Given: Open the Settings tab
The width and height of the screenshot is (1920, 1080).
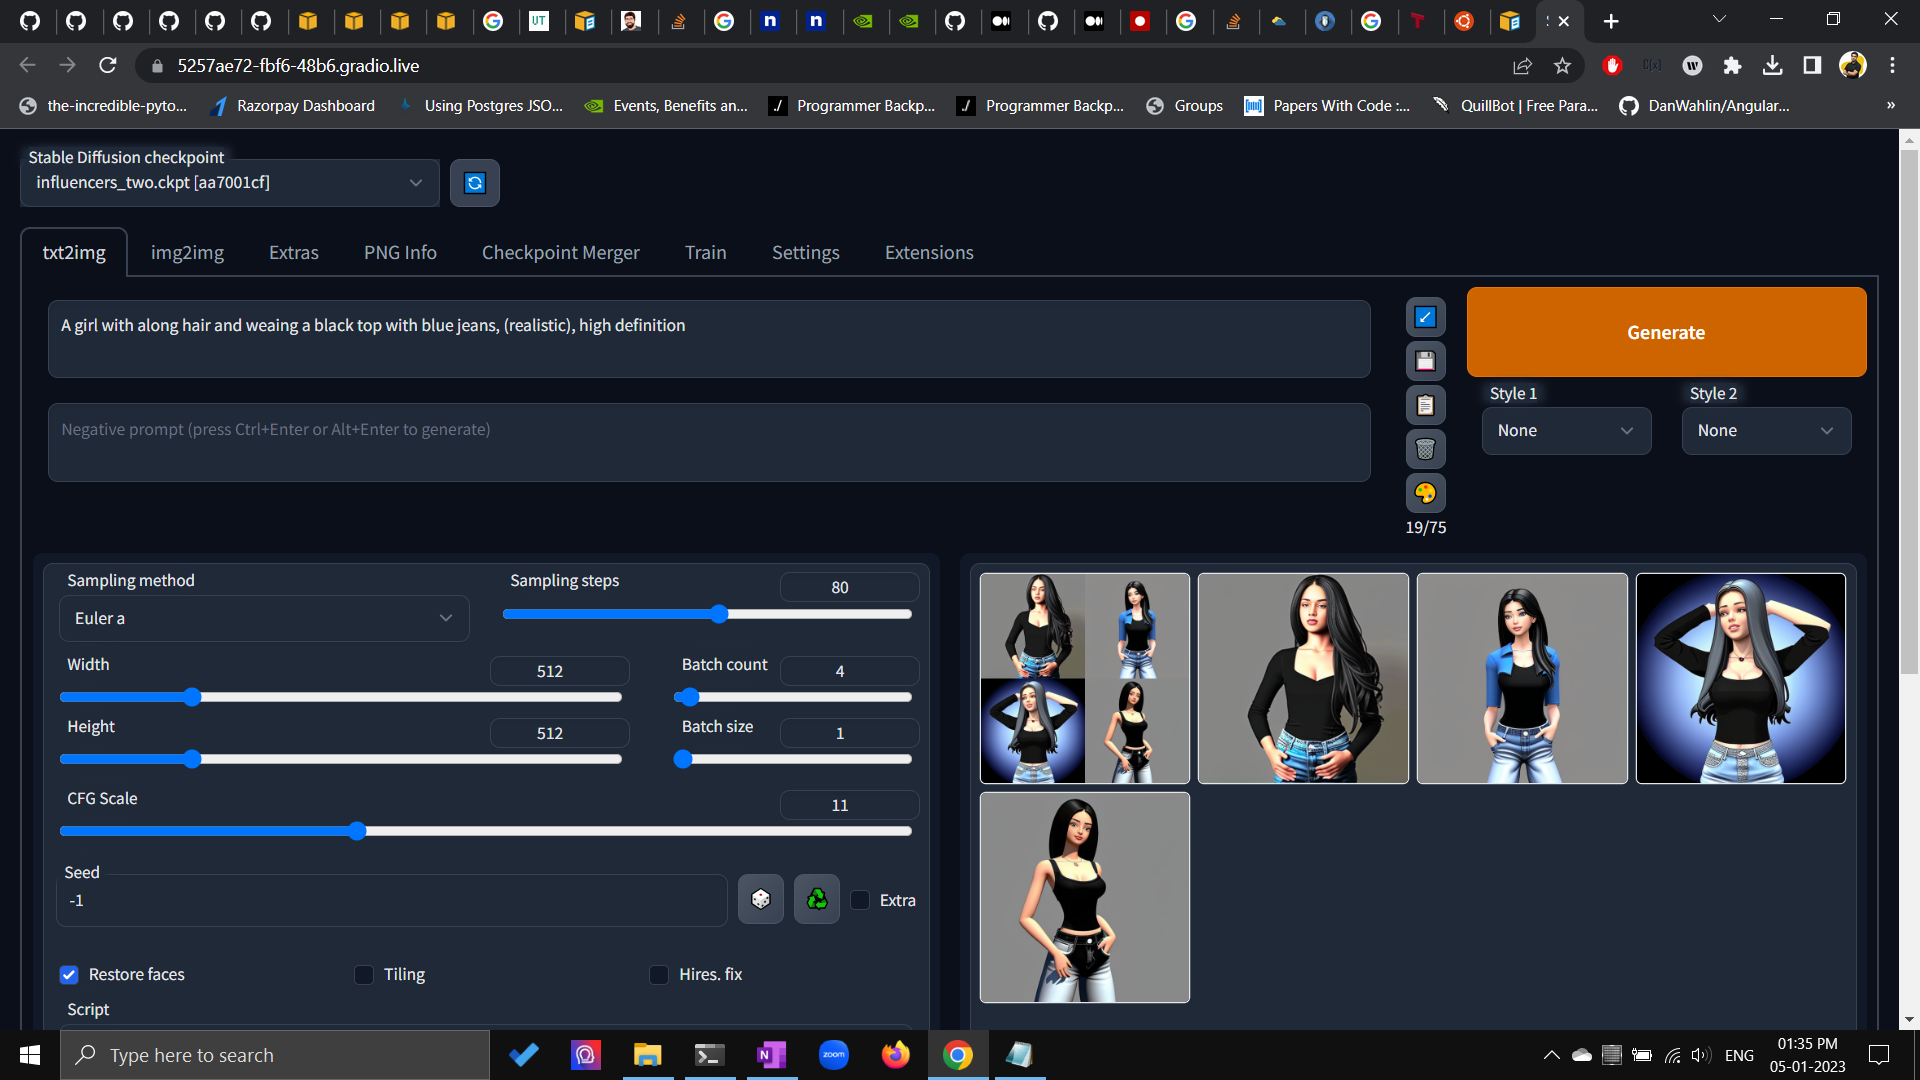Looking at the screenshot, I should click(x=805, y=253).
